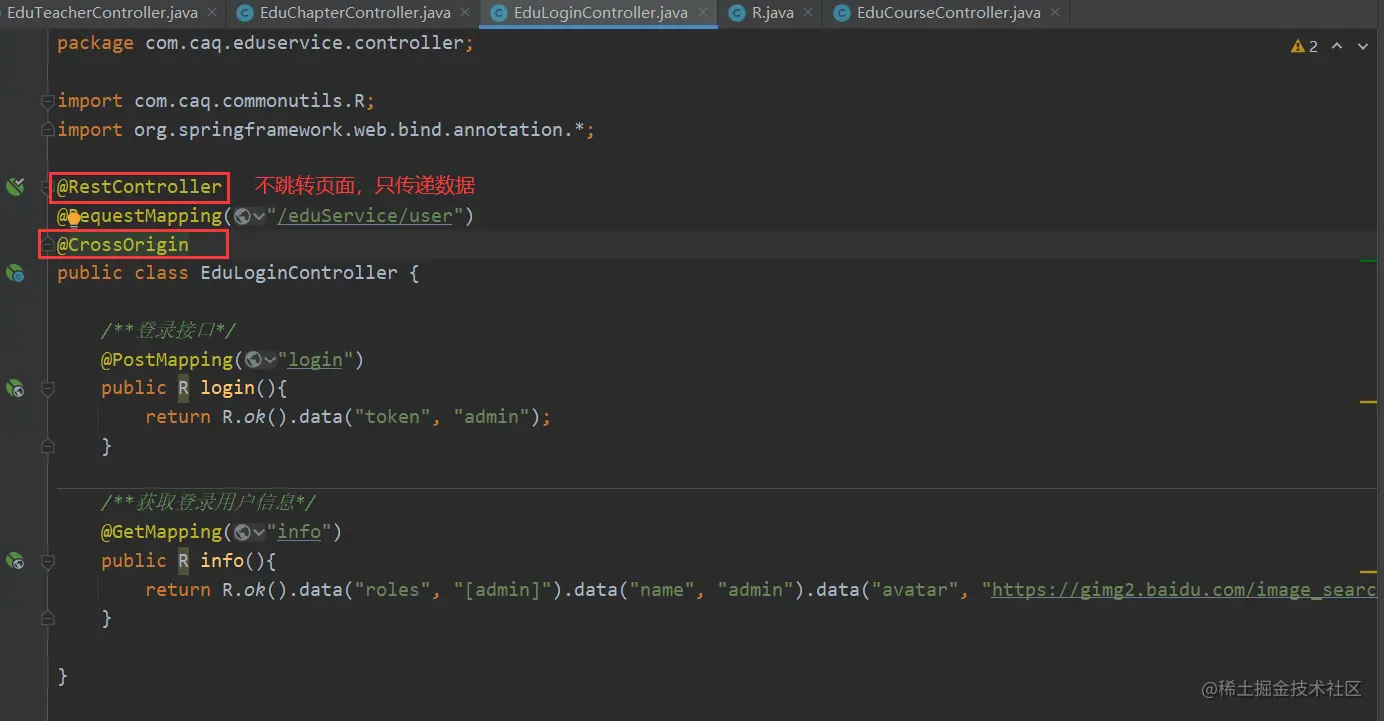Click the EduLoginController class name
Viewport: 1384px width, 721px height.
click(x=299, y=273)
